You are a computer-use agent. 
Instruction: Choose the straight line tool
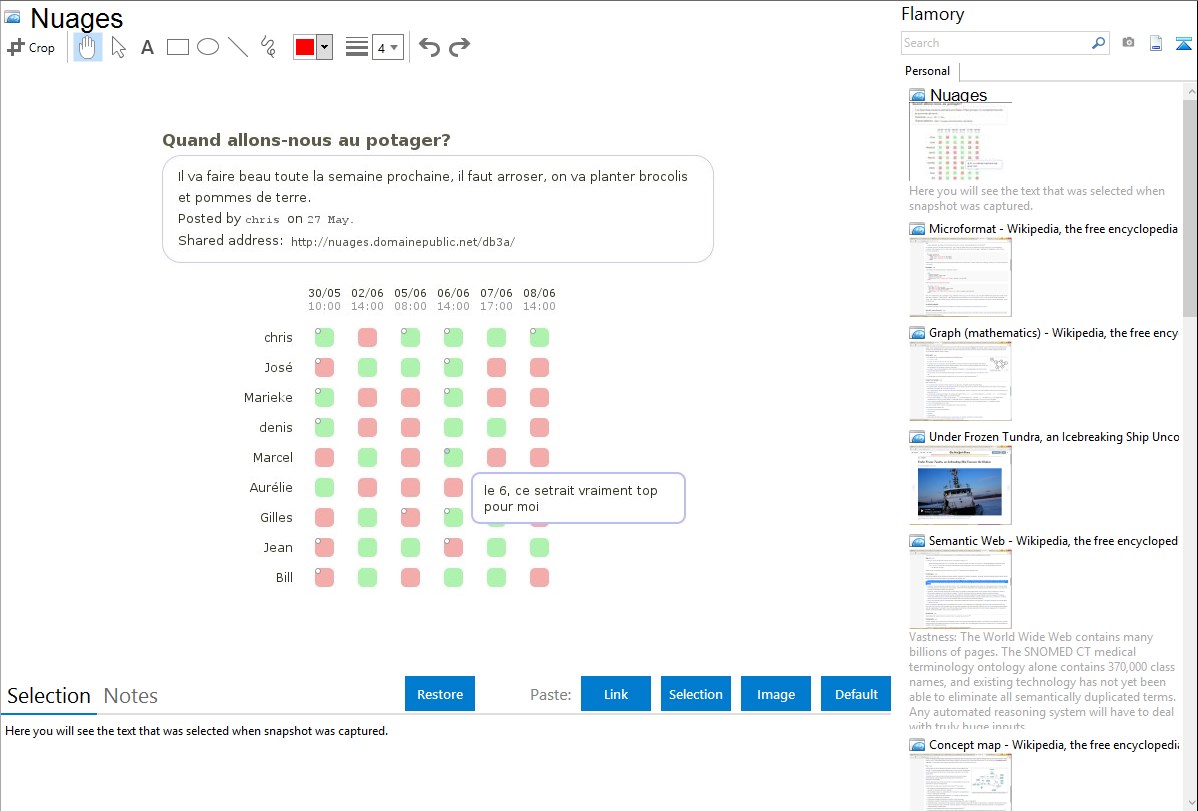coord(238,47)
